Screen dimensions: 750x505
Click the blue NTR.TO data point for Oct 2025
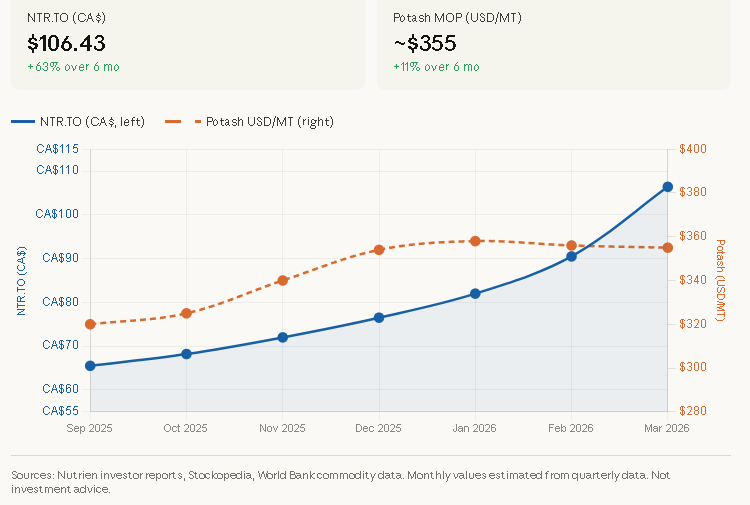(186, 354)
